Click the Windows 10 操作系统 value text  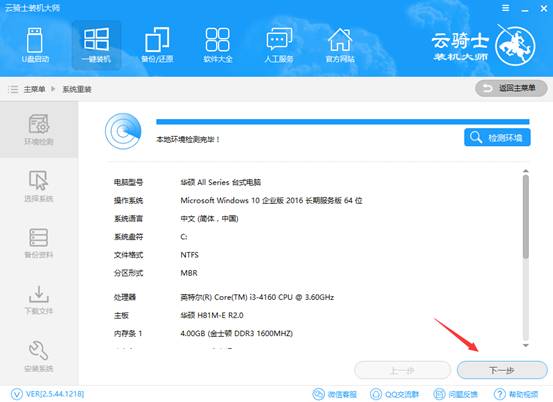[271, 200]
